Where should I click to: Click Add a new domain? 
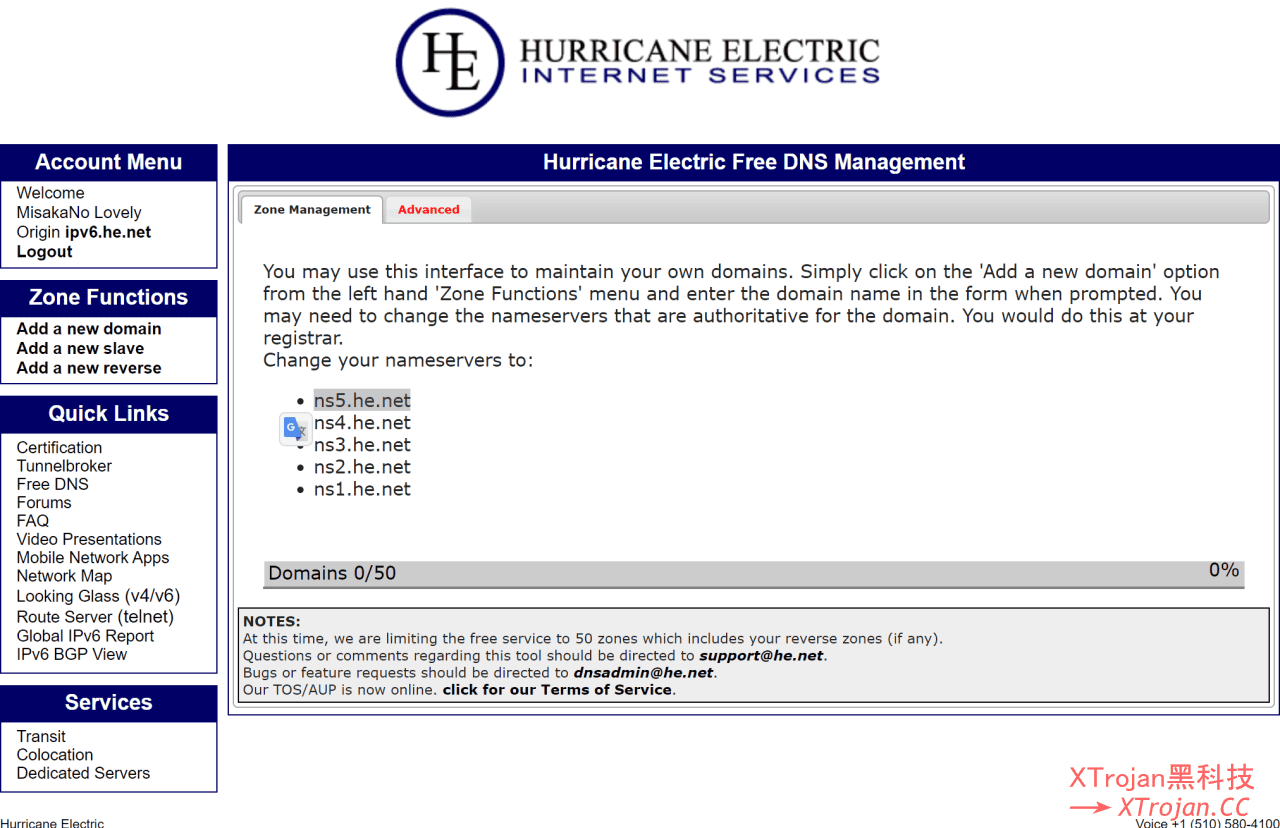pos(89,329)
